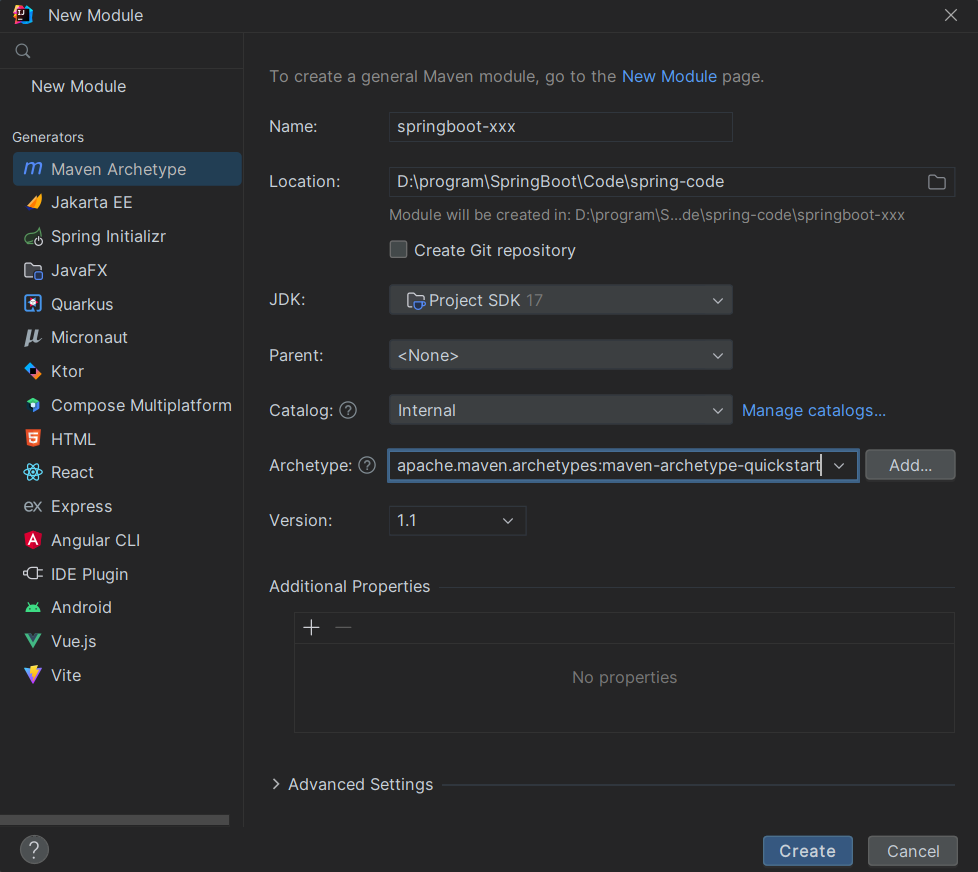
Task: Remove property with the minus icon
Action: pyautogui.click(x=343, y=627)
